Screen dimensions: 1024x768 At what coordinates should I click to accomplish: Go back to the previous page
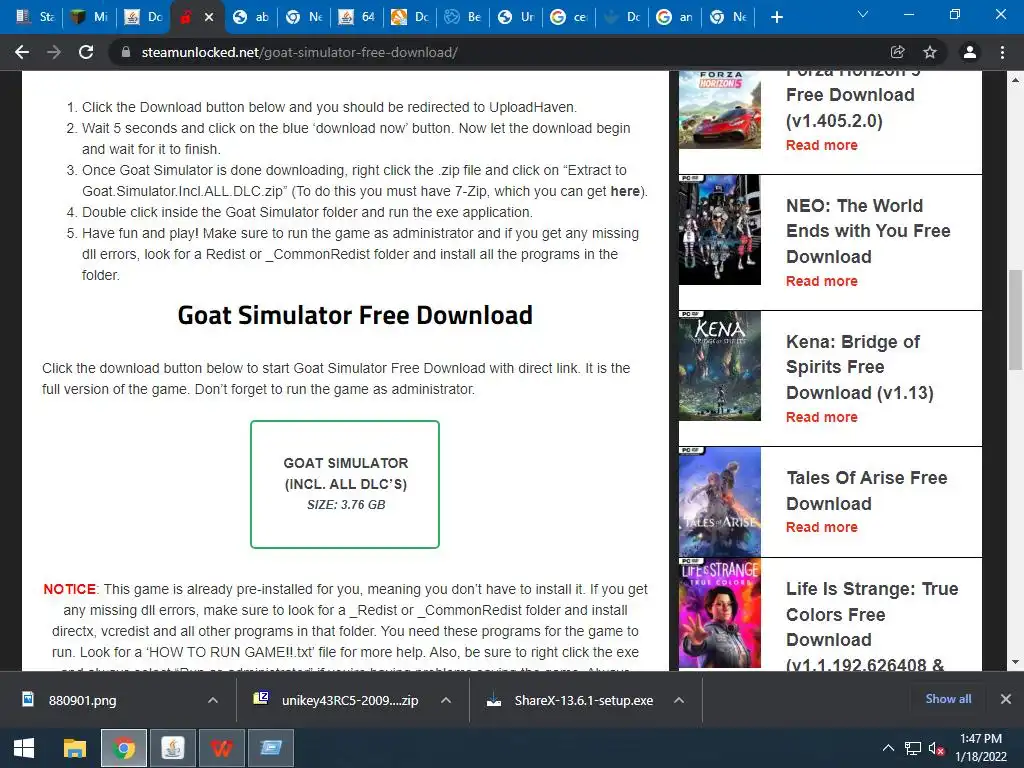(22, 52)
